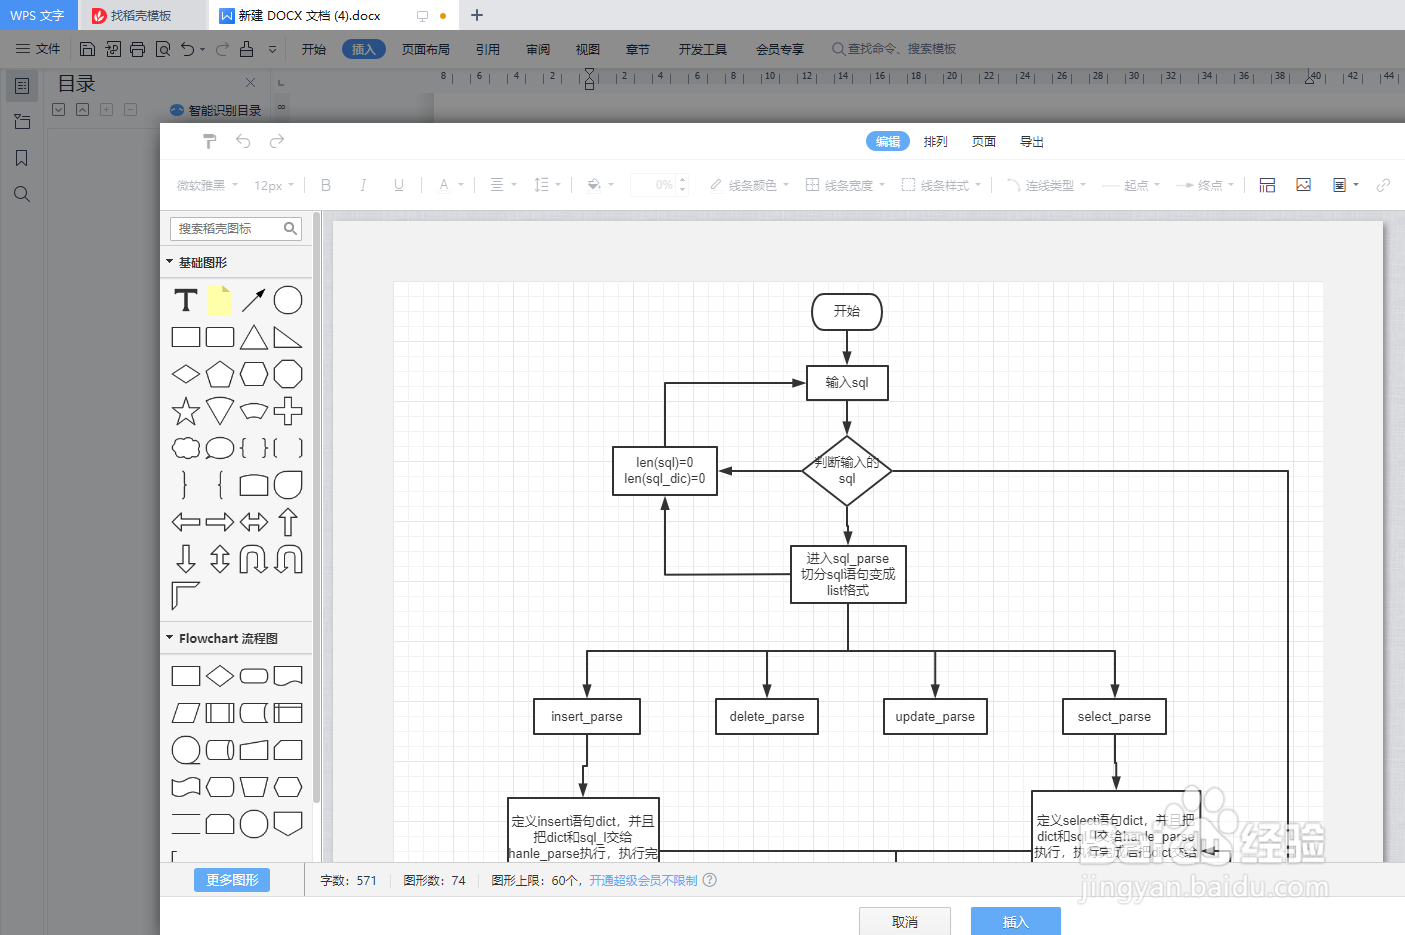1405x935 pixels.
Task: Click 智能识别目录 in the outline pane
Action: pyautogui.click(x=216, y=110)
